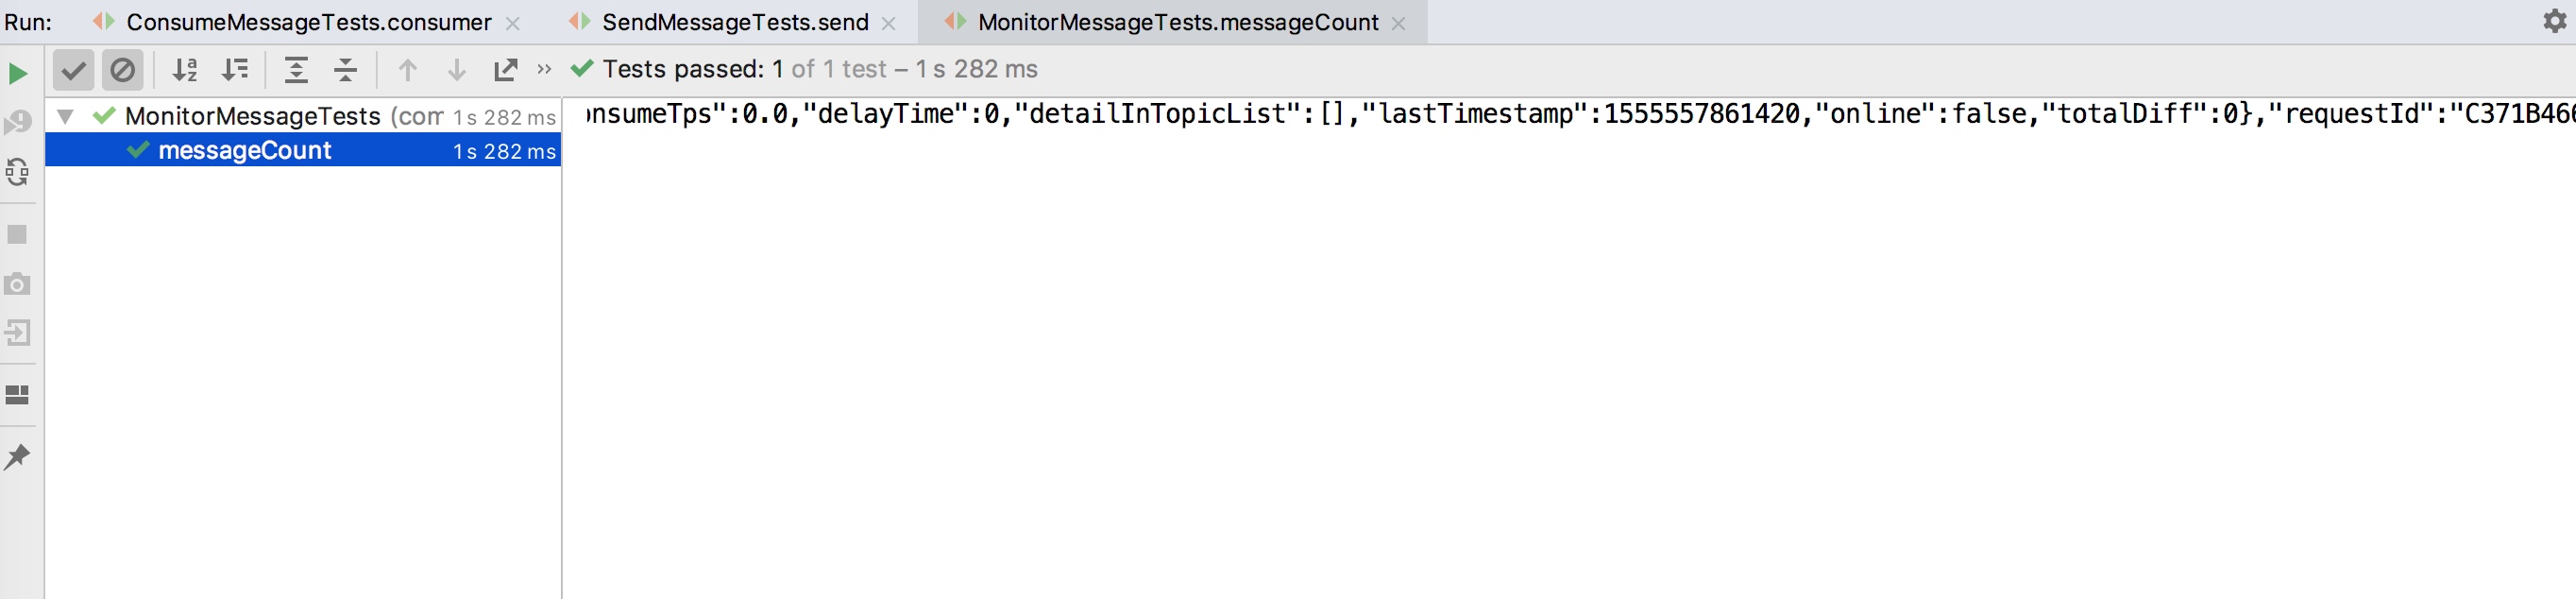The height and width of the screenshot is (599, 2576).
Task: Close MonitorMessageTests.messageCount tab
Action: [x=1399, y=23]
